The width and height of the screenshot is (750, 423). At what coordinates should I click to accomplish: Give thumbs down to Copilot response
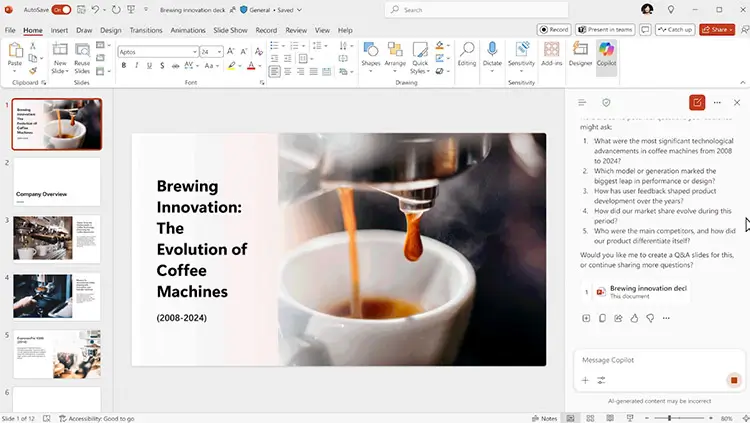650,318
